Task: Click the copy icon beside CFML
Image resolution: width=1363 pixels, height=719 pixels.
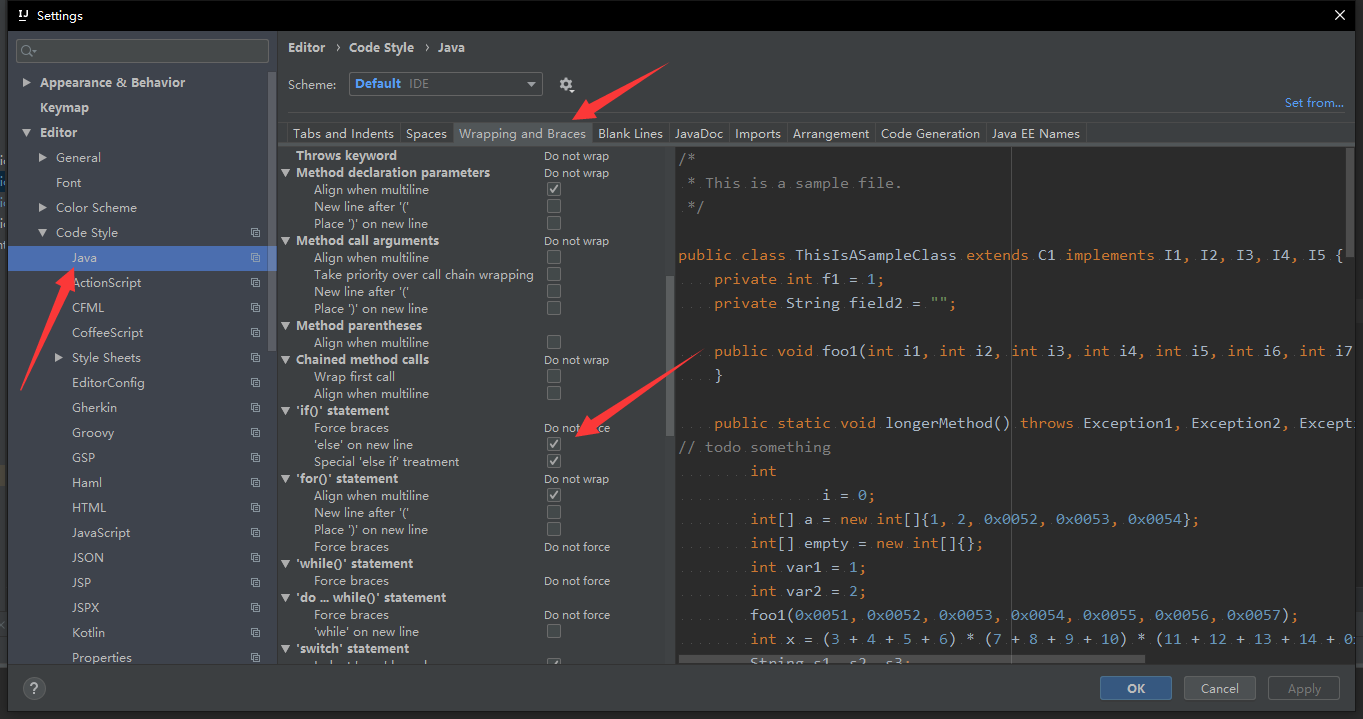Action: 255,308
